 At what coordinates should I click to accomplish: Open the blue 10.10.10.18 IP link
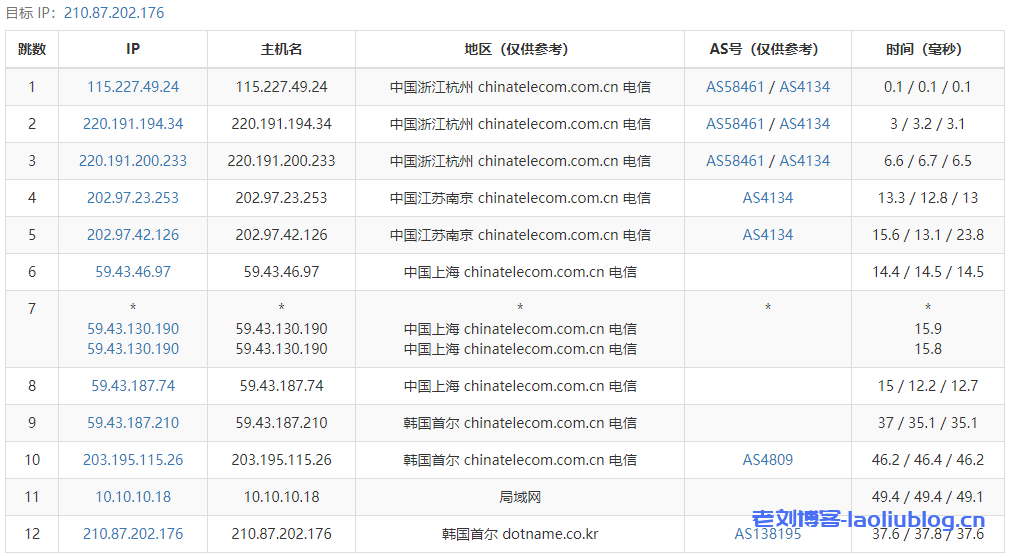pyautogui.click(x=133, y=497)
